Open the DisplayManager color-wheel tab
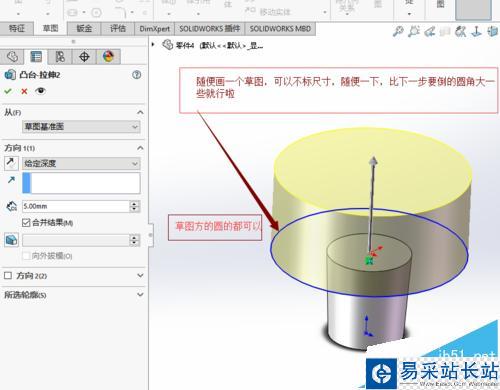The width and height of the screenshot is (500, 390). point(108,57)
